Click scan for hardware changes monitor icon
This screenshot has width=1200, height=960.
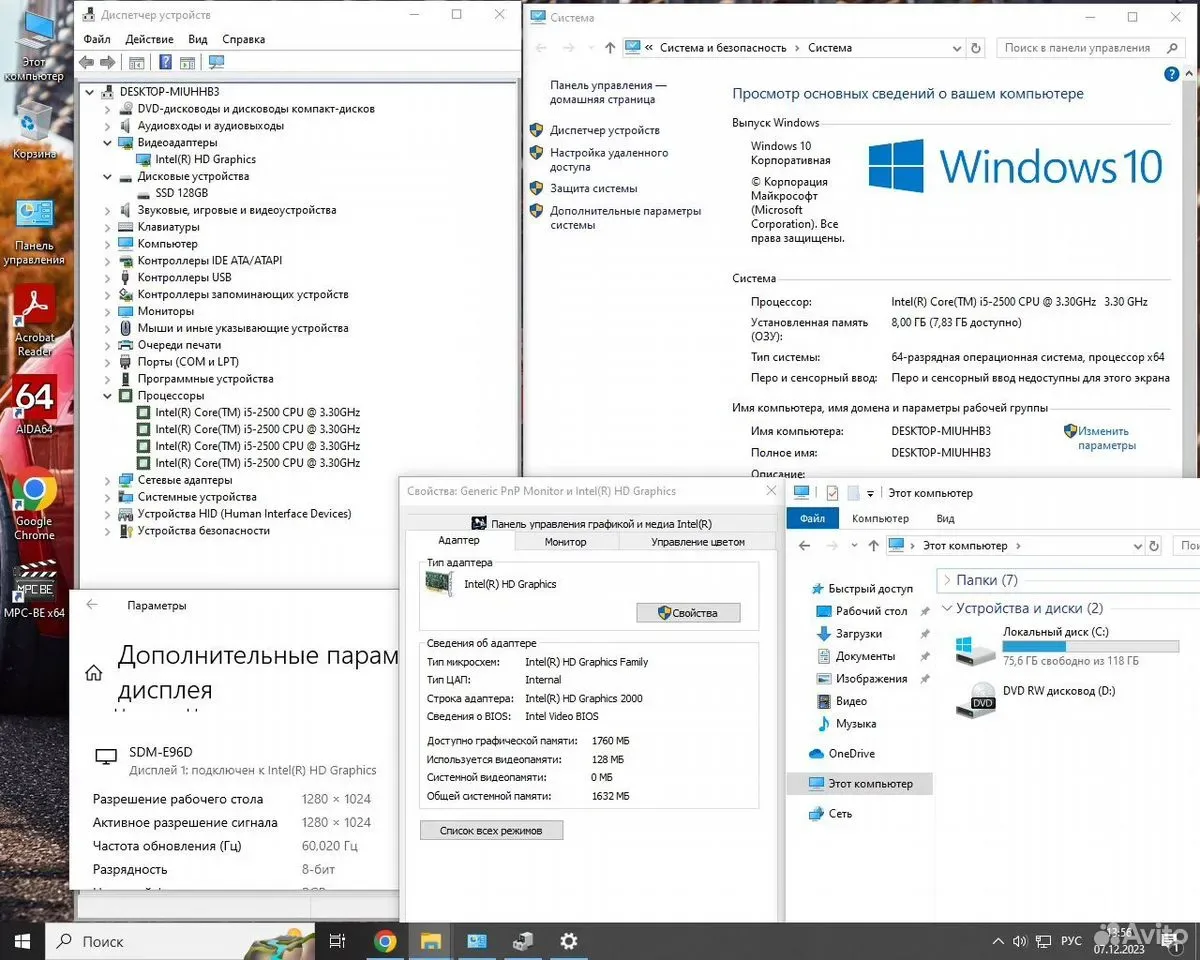tap(216, 62)
